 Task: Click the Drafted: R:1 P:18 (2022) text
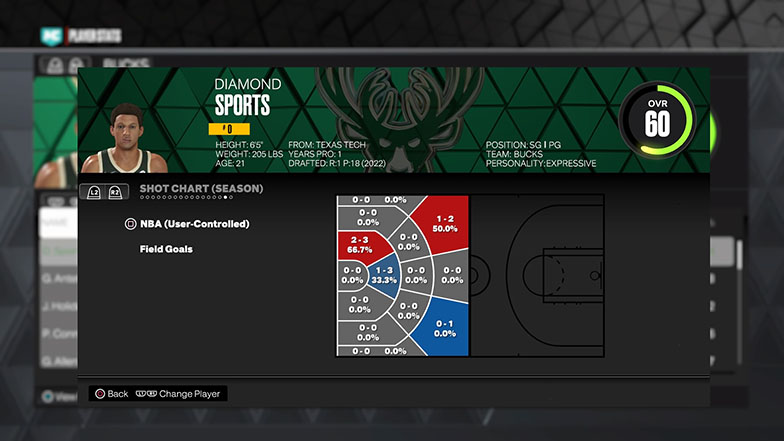(x=337, y=164)
